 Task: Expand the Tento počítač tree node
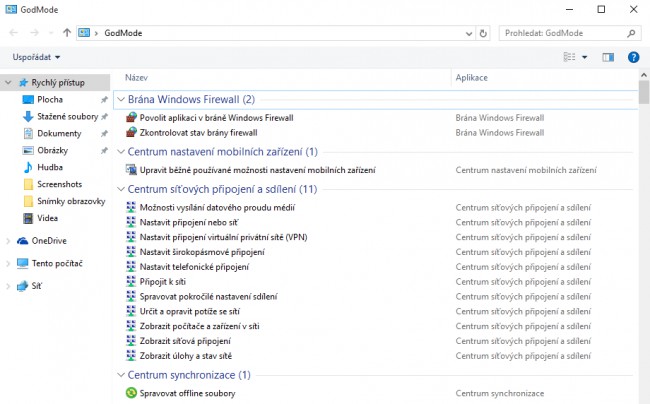click(8, 263)
